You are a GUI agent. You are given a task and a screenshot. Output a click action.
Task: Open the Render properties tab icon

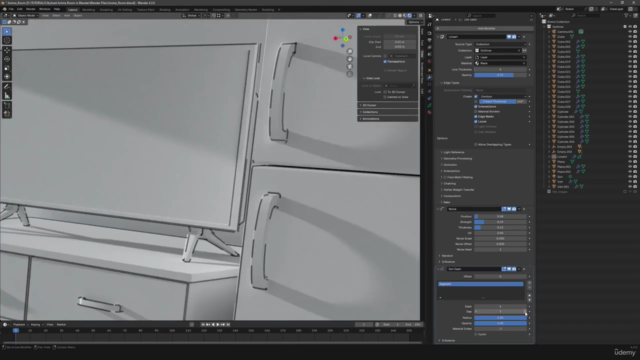coord(429,33)
